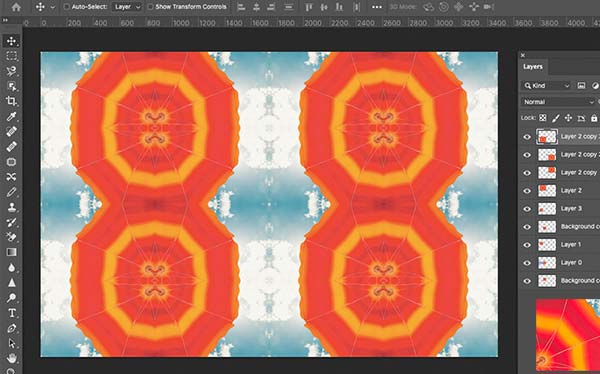Viewport: 600px width, 374px height.
Task: Select the Spot Healing Brush tool
Action: 11,131
